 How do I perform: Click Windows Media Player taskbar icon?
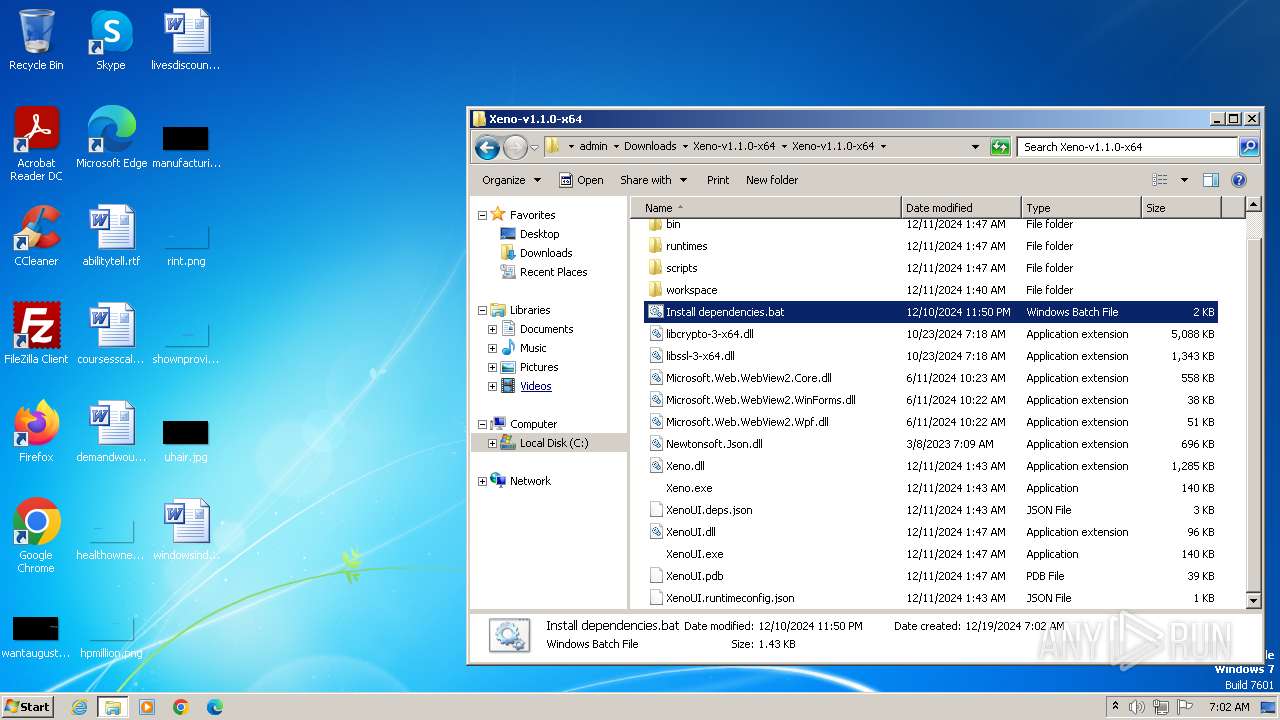pyautogui.click(x=147, y=707)
